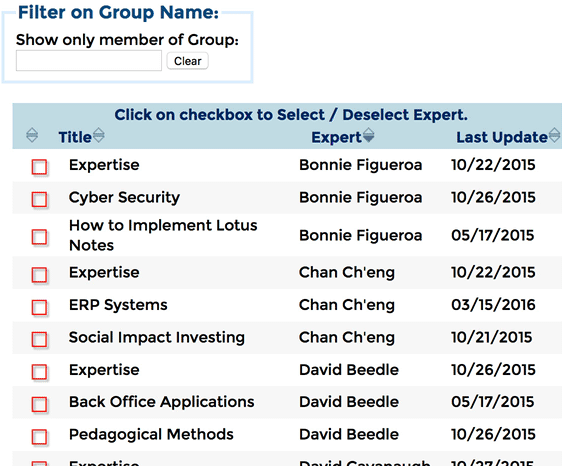Click the sort icon beside Title header
The width and height of the screenshot is (562, 466).
pos(99,135)
